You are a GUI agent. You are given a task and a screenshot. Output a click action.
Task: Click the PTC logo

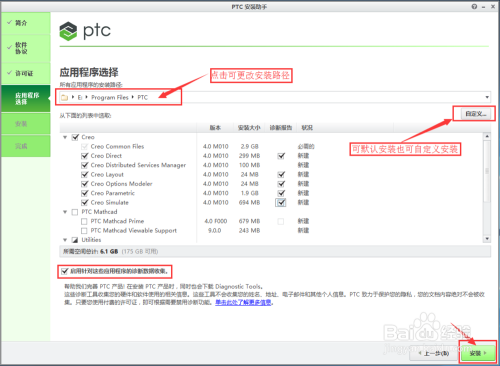click(x=85, y=31)
